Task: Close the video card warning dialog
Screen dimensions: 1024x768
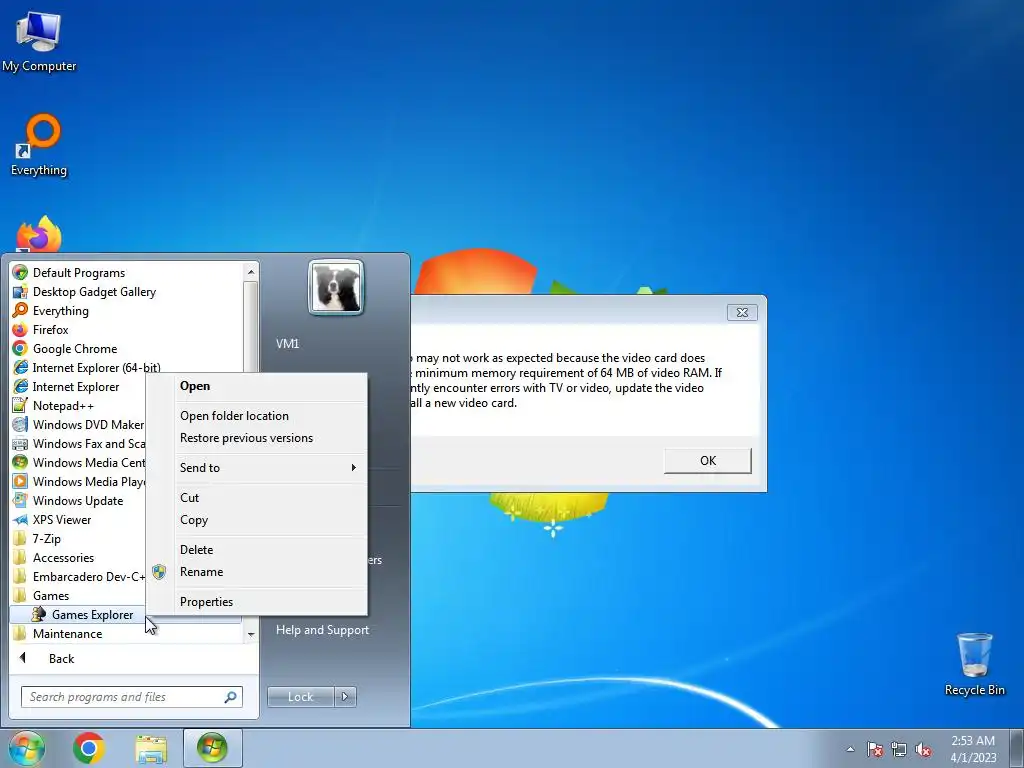Action: point(742,312)
